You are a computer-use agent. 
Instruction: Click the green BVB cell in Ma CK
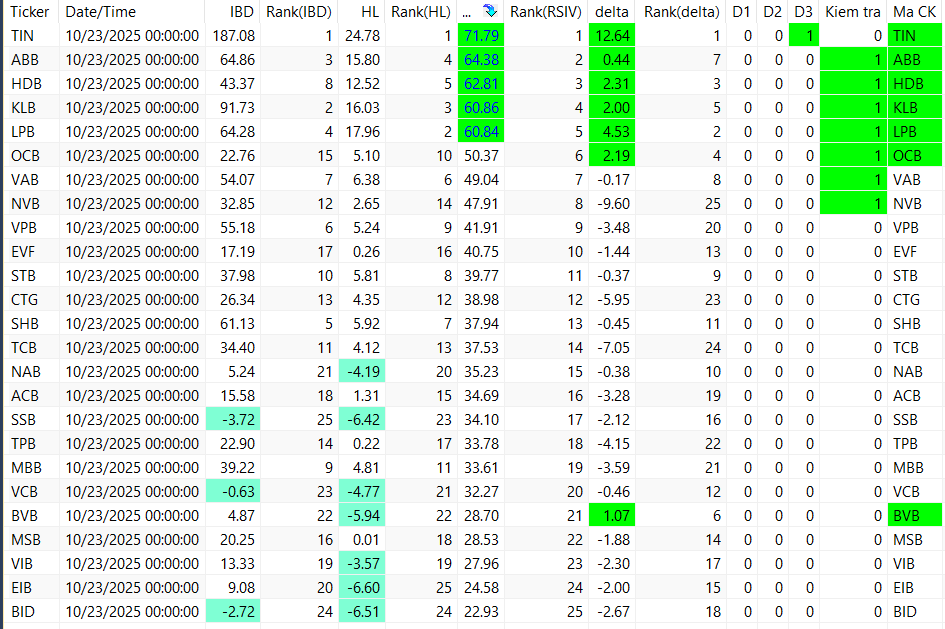(914, 516)
